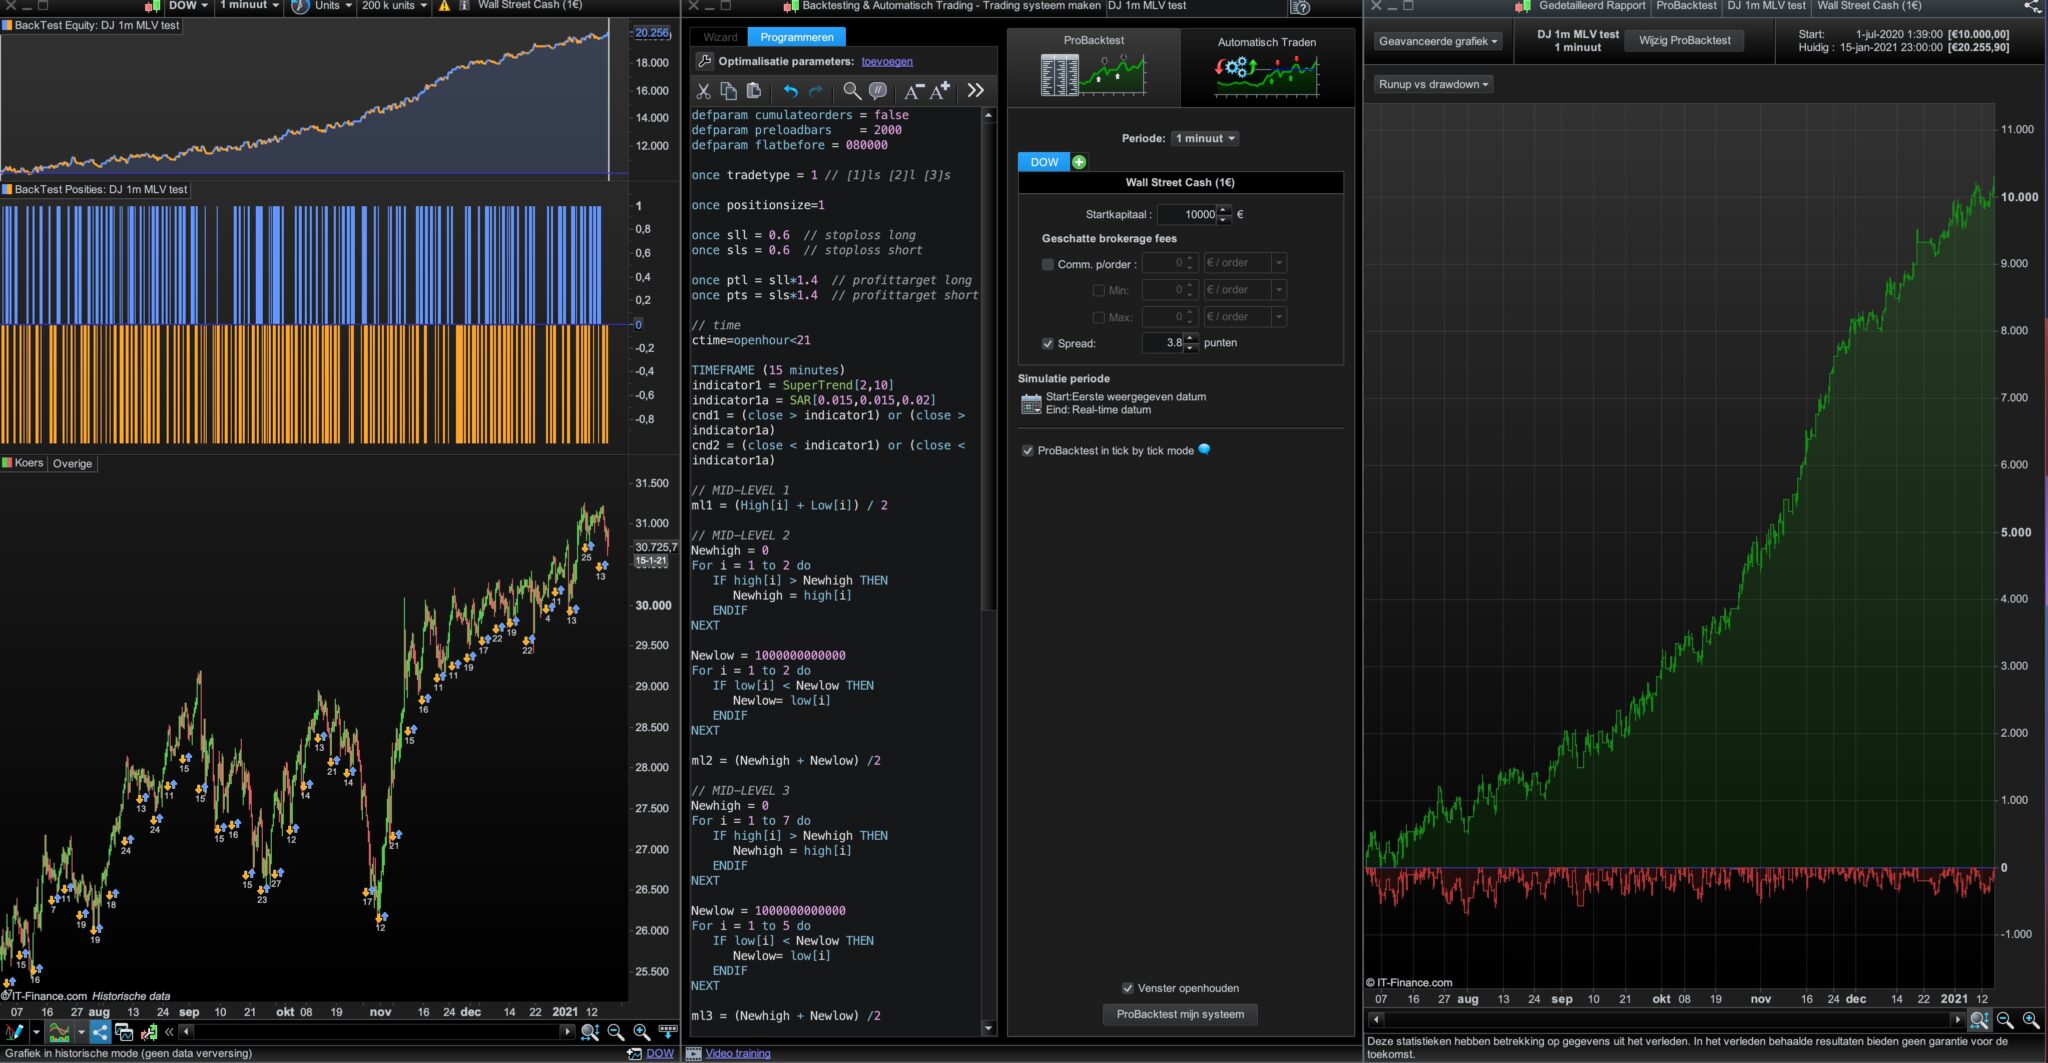Click the toevoegen link for optimization parameters

point(887,62)
